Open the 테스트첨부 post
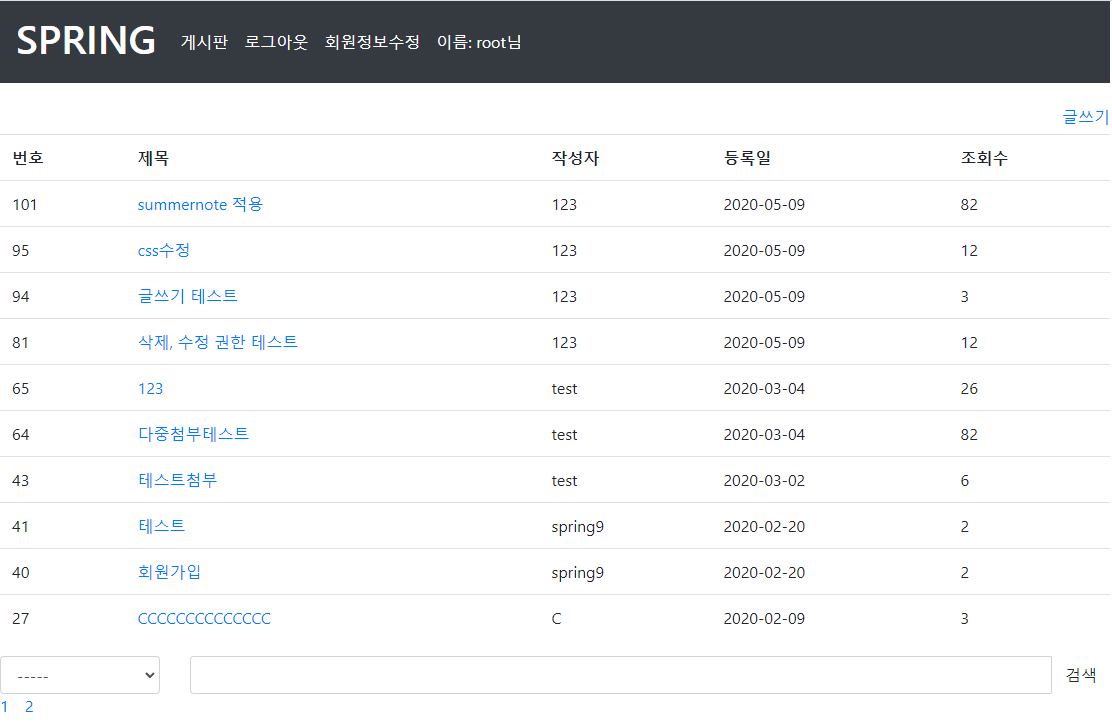 click(x=177, y=481)
